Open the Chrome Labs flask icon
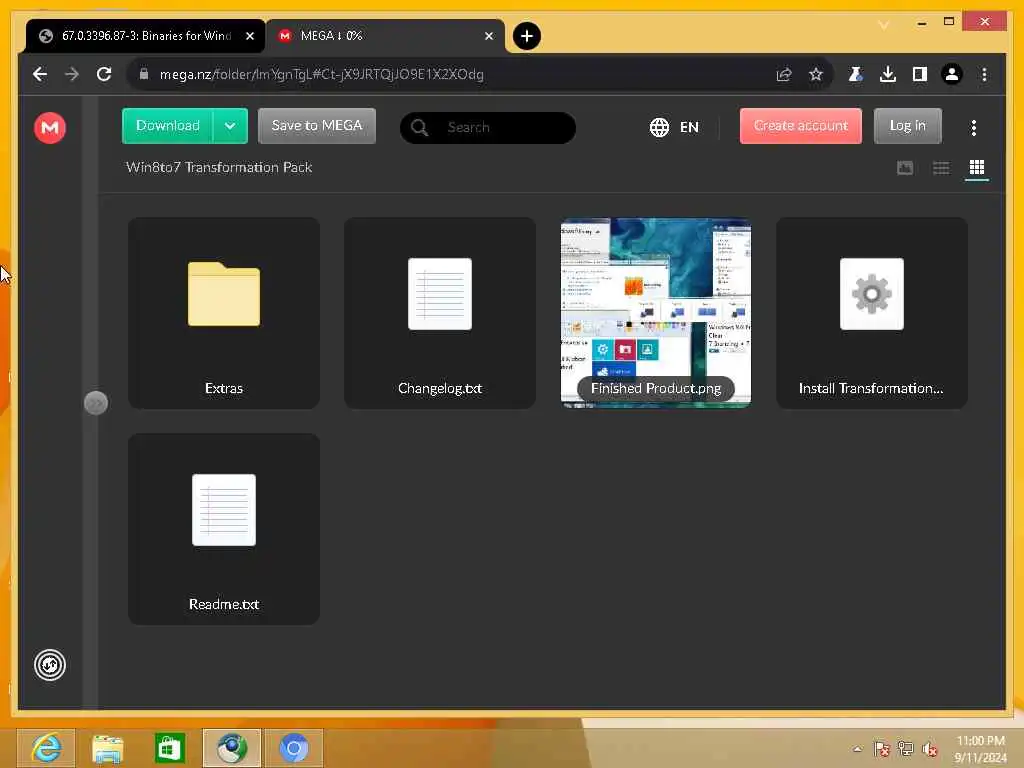Image resolution: width=1024 pixels, height=768 pixels. click(x=856, y=74)
